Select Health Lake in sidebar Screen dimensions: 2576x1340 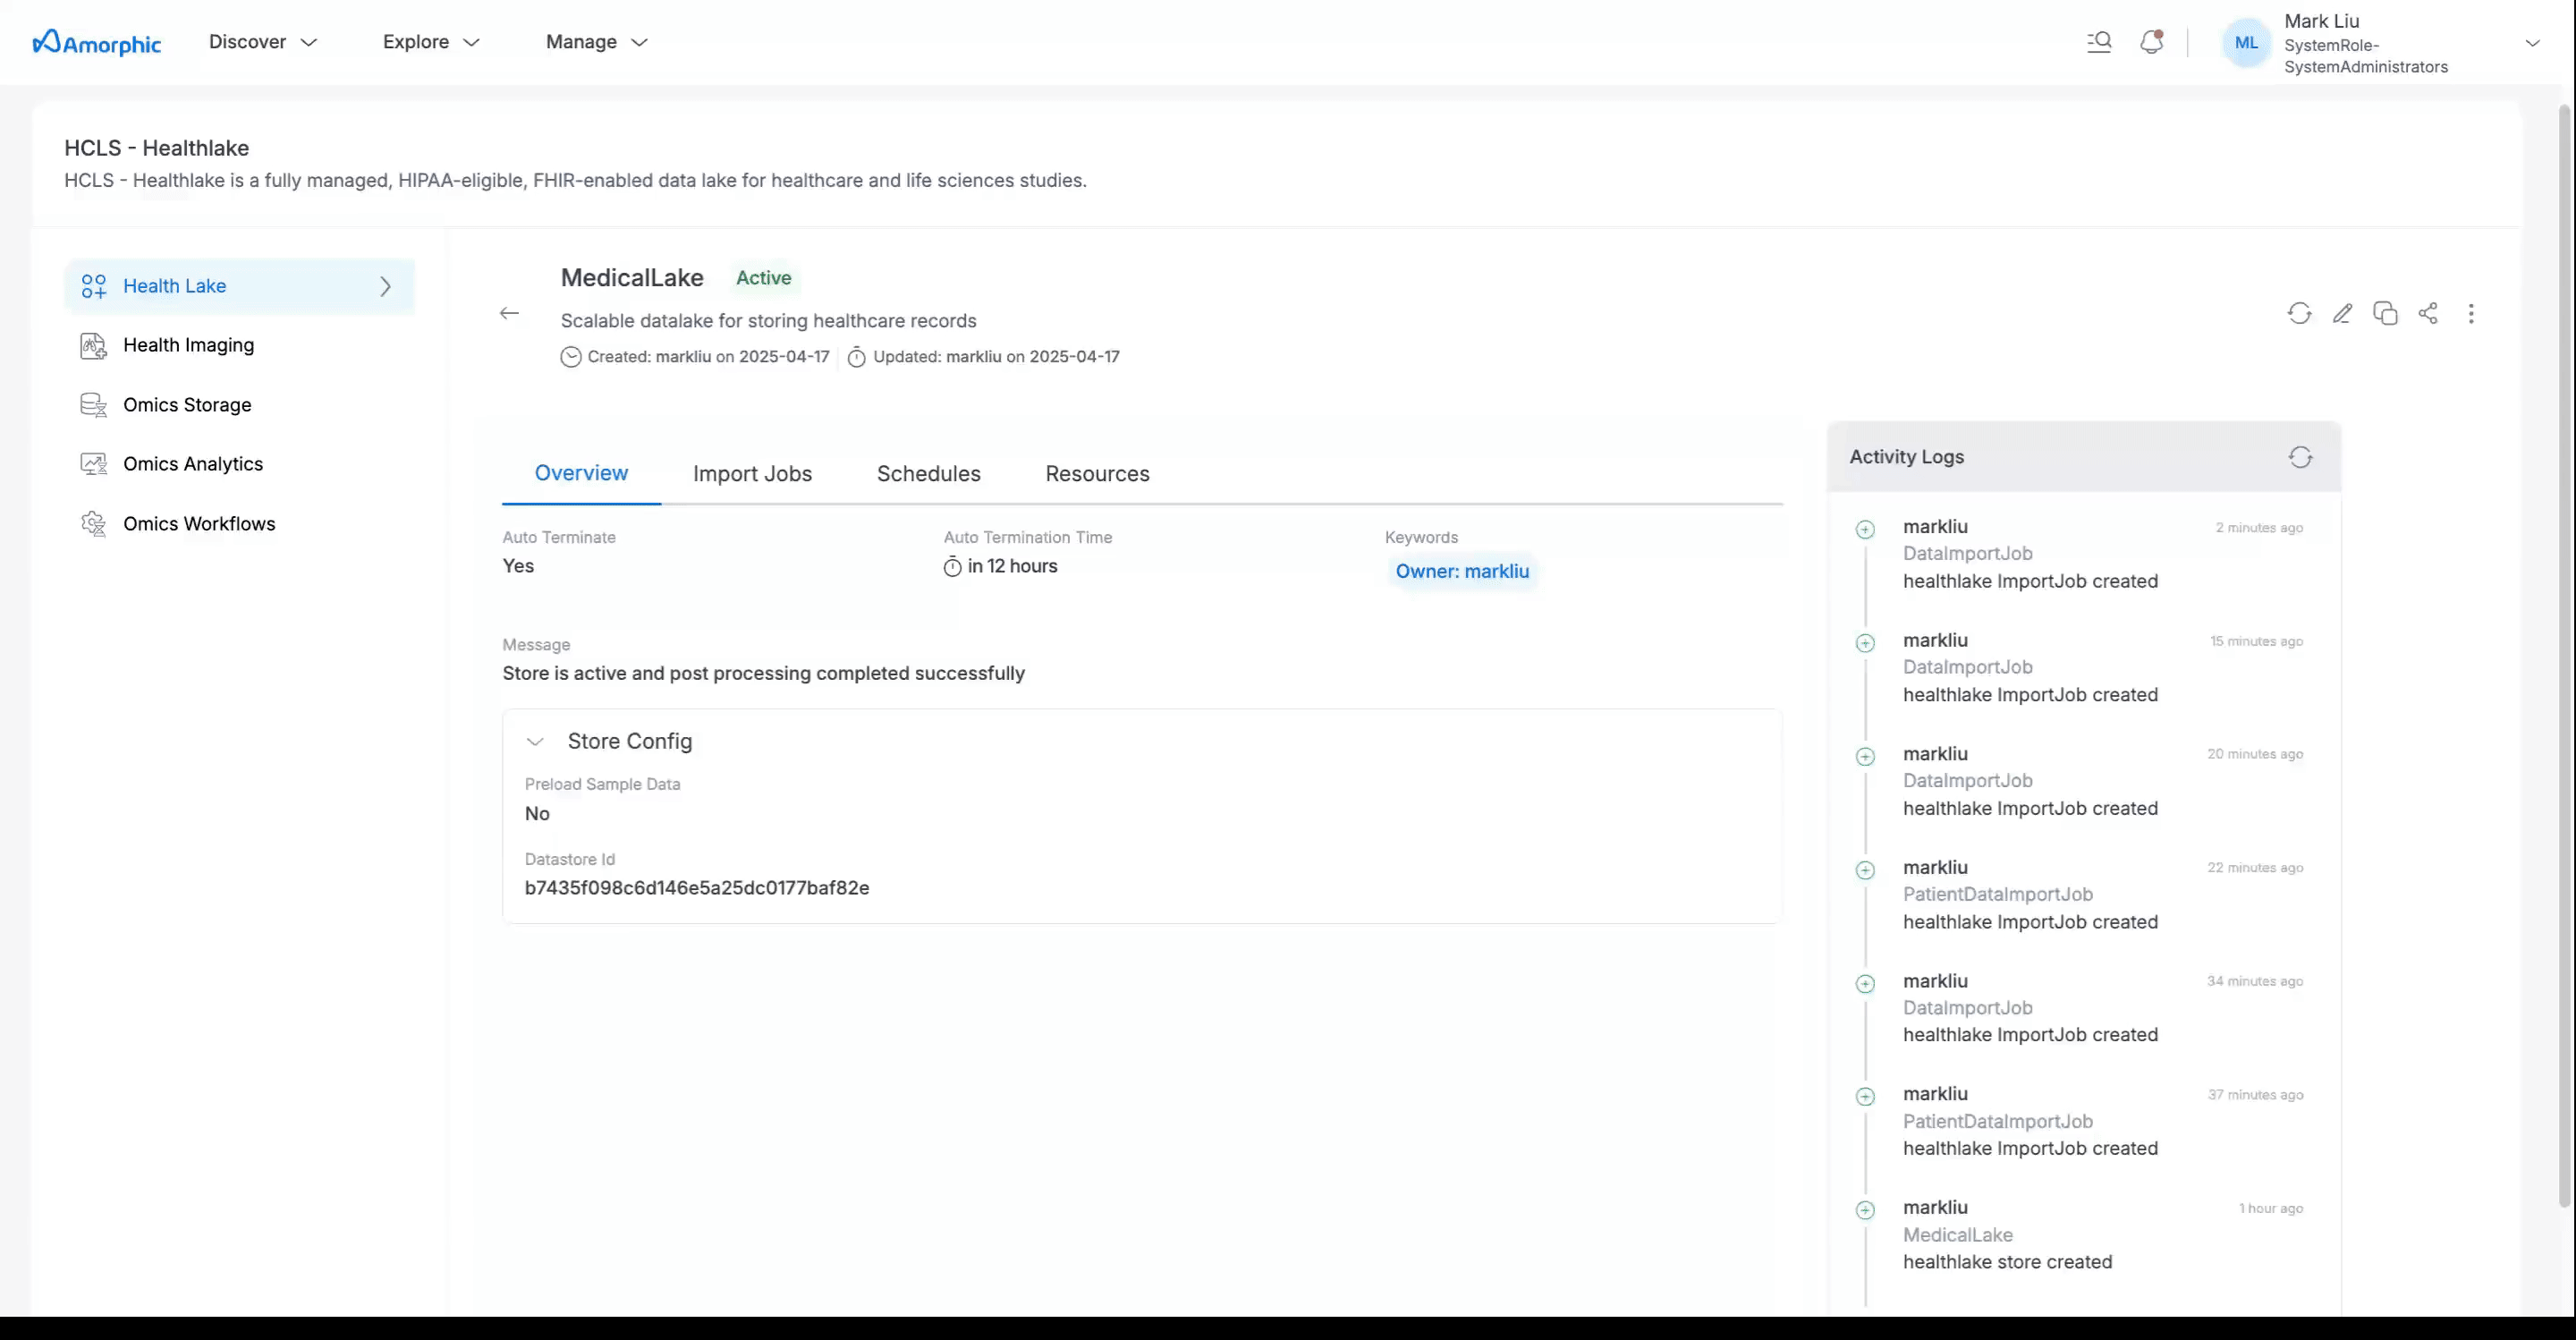[240, 286]
